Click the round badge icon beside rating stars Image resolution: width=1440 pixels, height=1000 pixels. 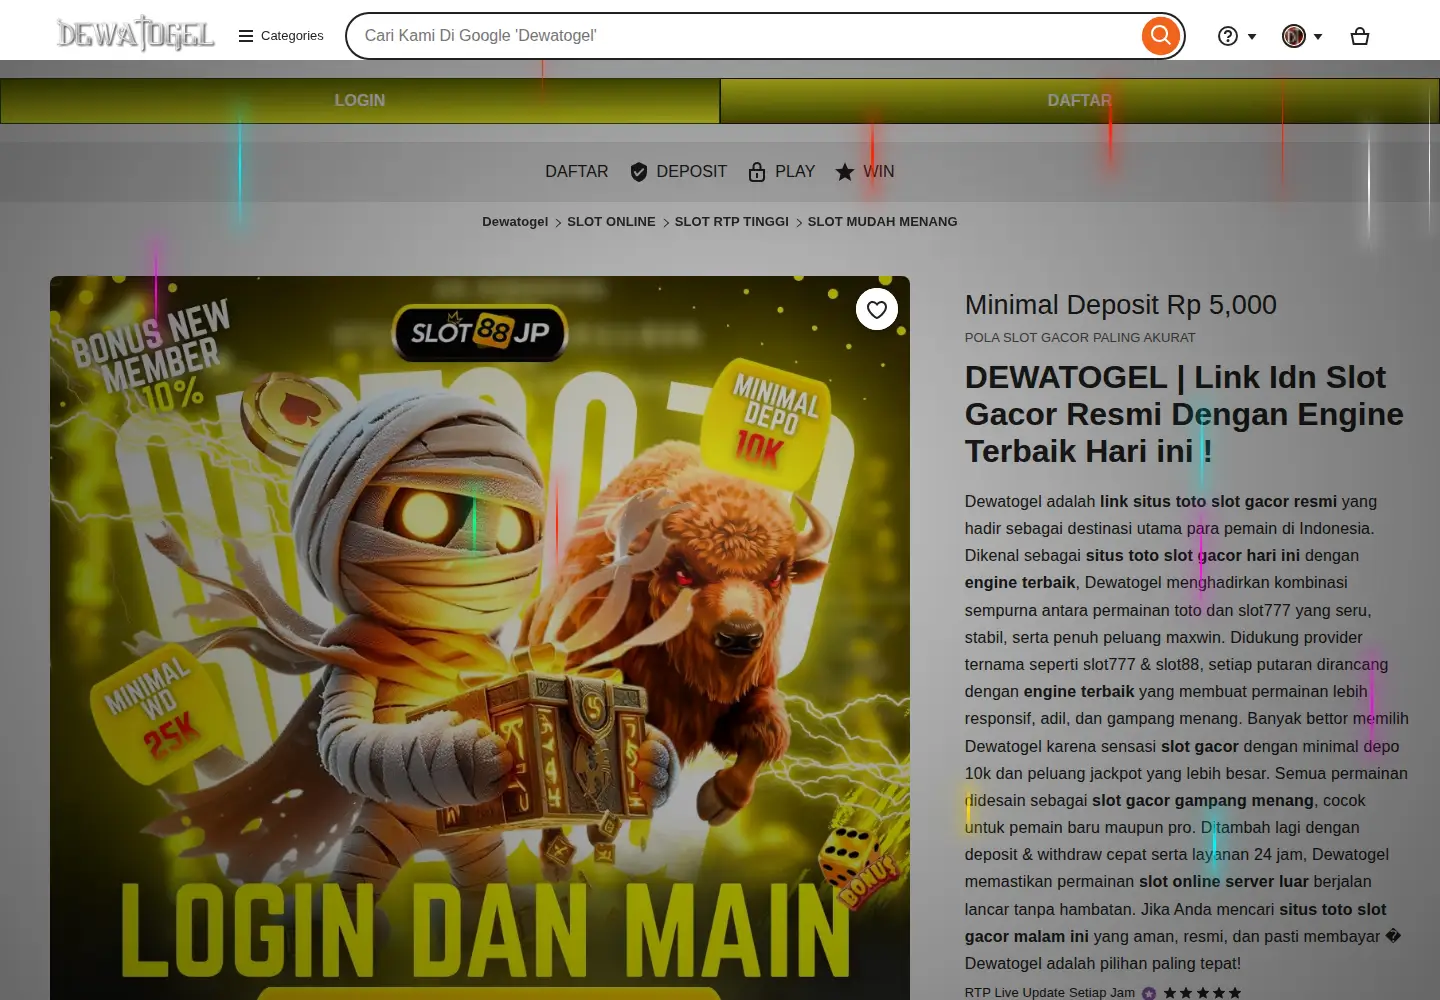[x=1149, y=993]
